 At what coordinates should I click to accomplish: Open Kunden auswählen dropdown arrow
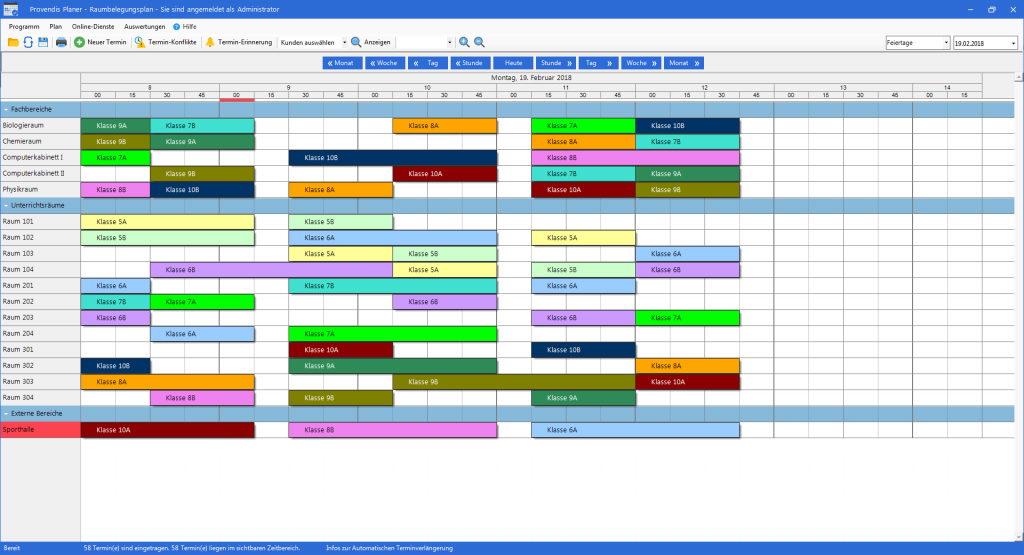point(345,42)
